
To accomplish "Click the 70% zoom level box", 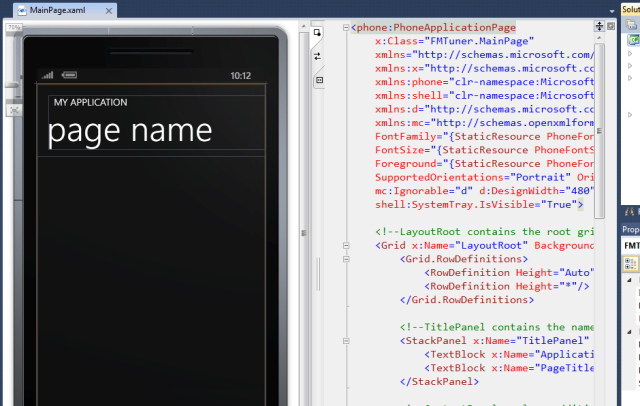I will click(13, 27).
